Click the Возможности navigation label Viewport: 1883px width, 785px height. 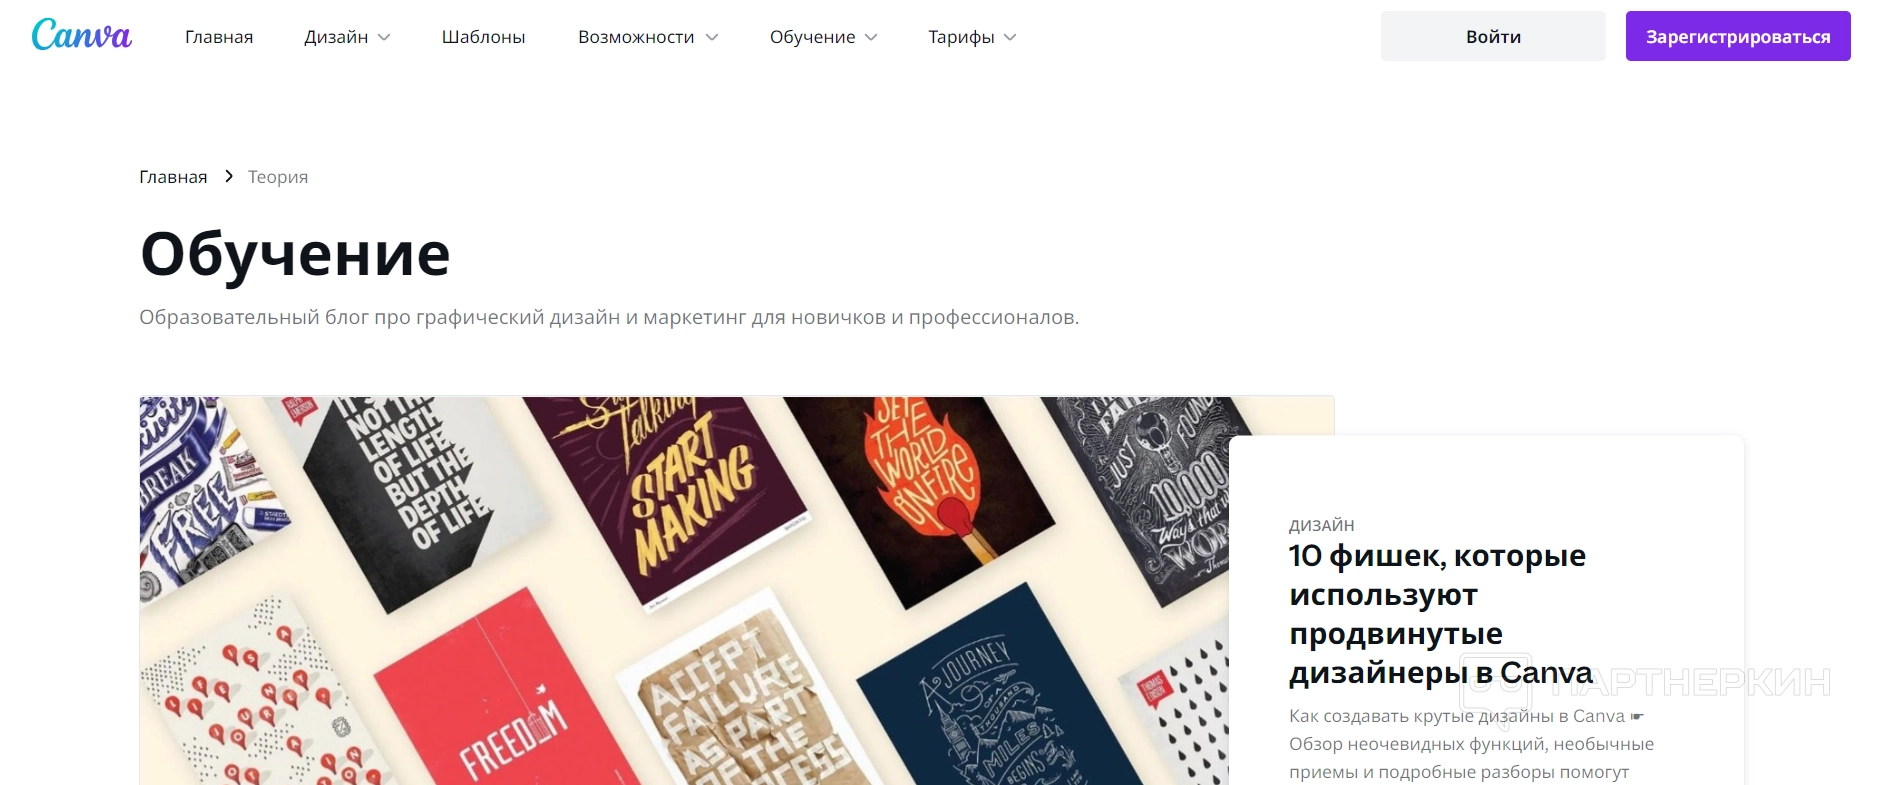(636, 37)
